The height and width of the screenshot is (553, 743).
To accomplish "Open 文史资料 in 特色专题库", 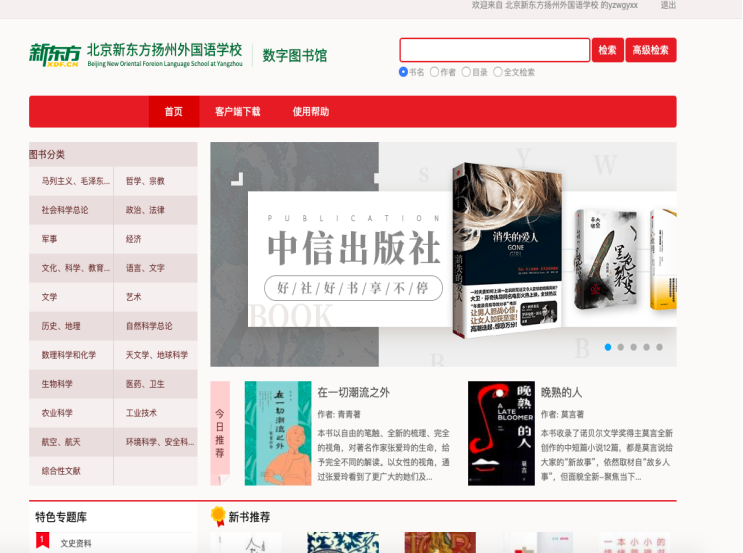I will pyautogui.click(x=76, y=544).
